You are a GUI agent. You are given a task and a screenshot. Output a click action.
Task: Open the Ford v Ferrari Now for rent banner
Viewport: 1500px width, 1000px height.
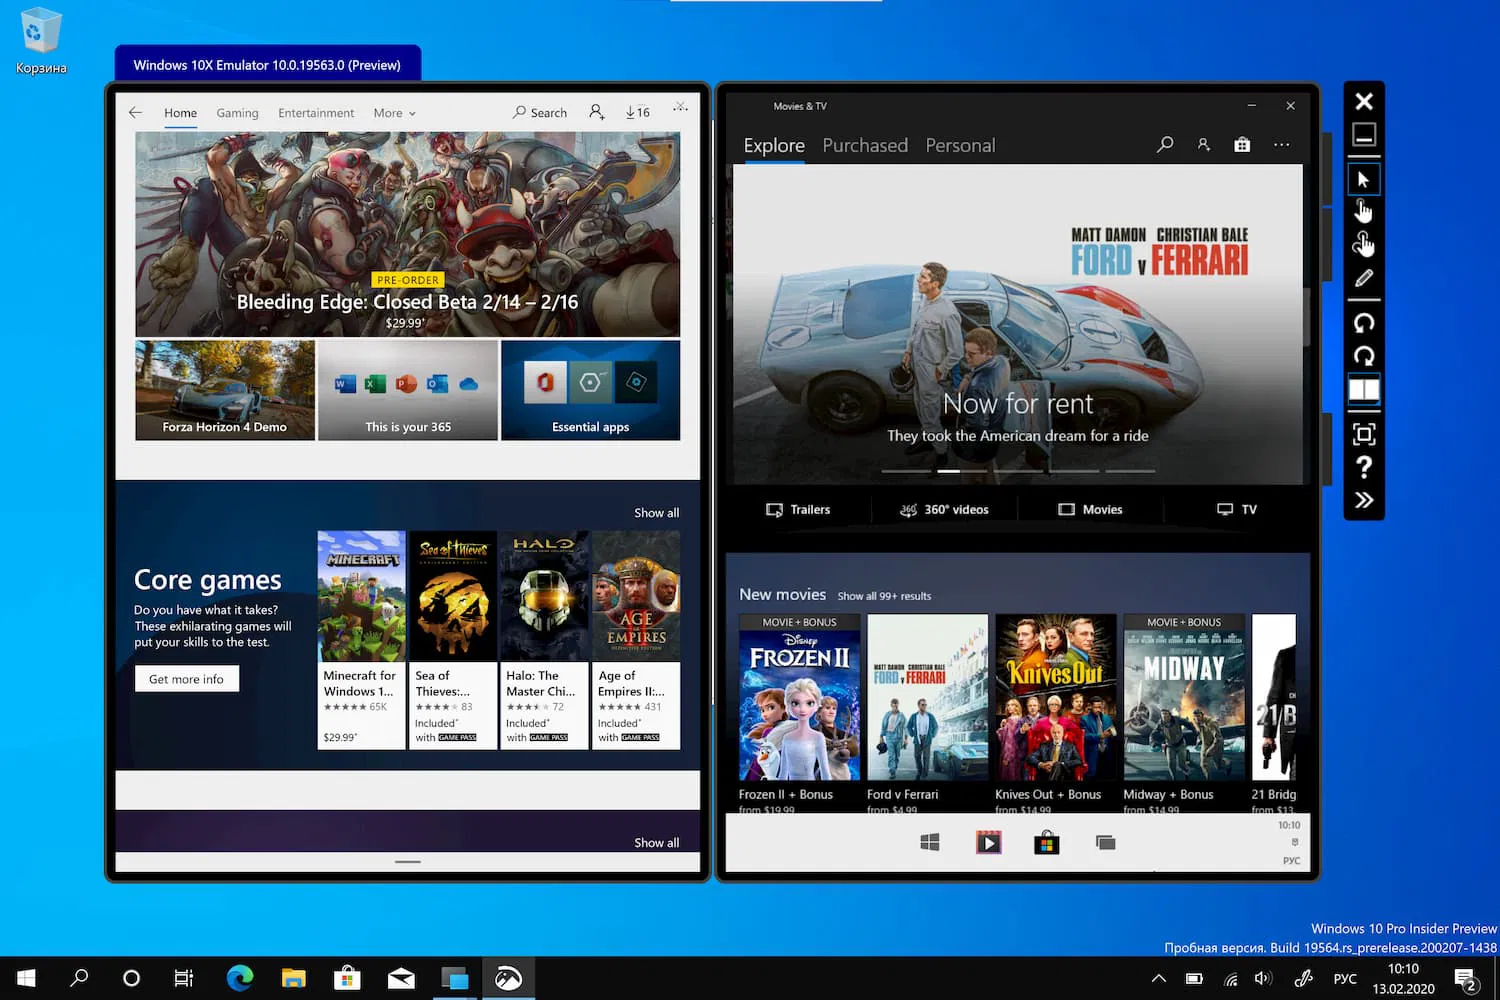1018,324
